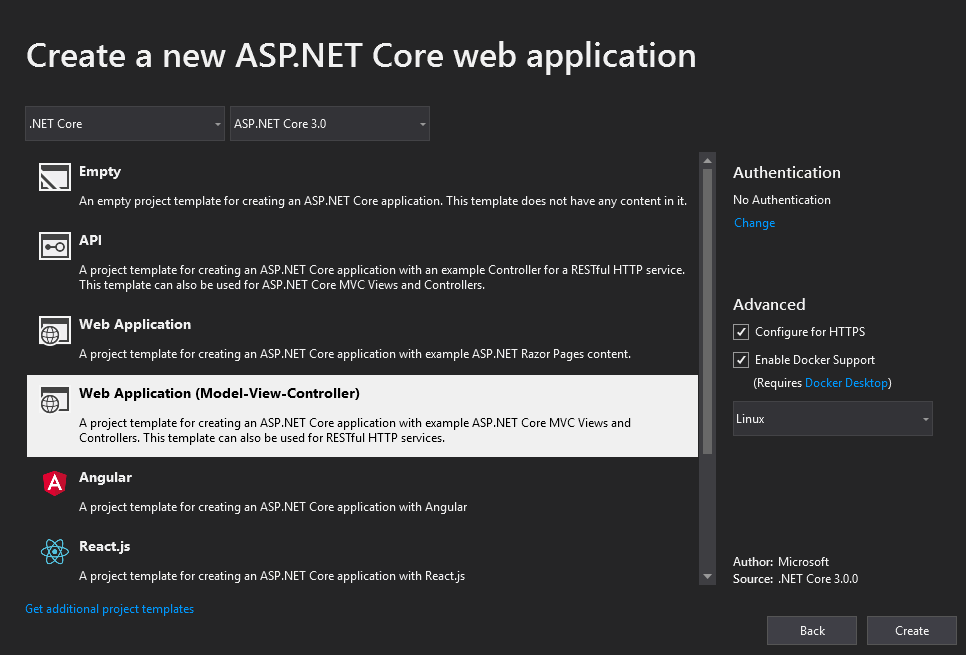Click the Model-View-Controller template icon

54,399
